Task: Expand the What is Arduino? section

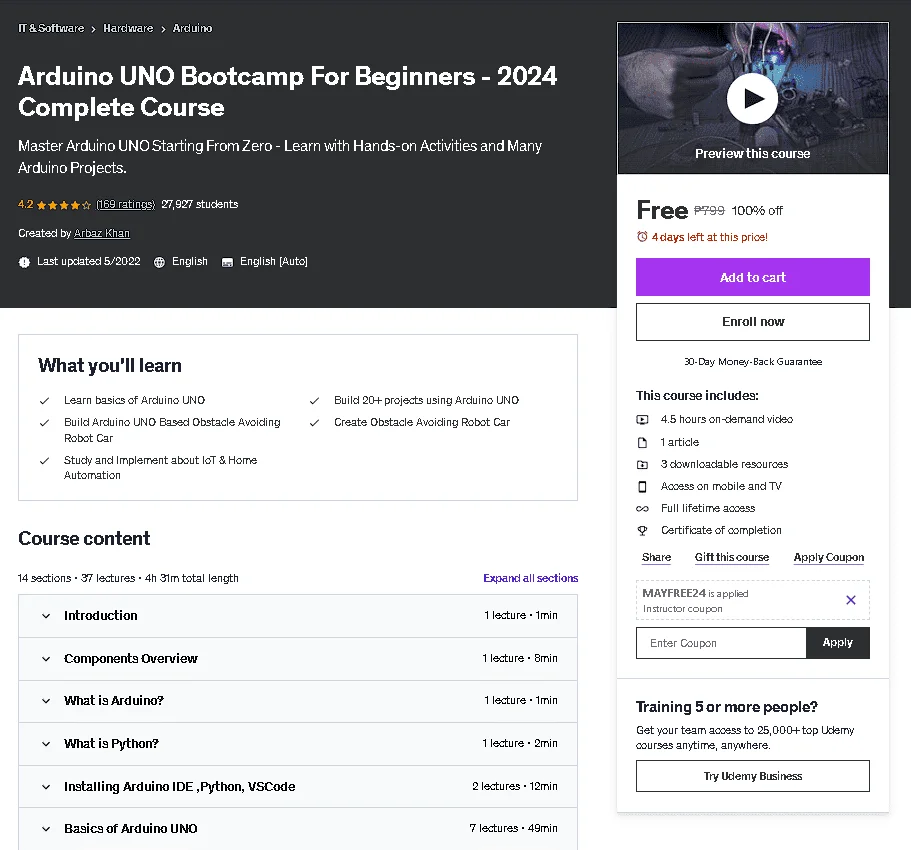Action: [x=298, y=701]
